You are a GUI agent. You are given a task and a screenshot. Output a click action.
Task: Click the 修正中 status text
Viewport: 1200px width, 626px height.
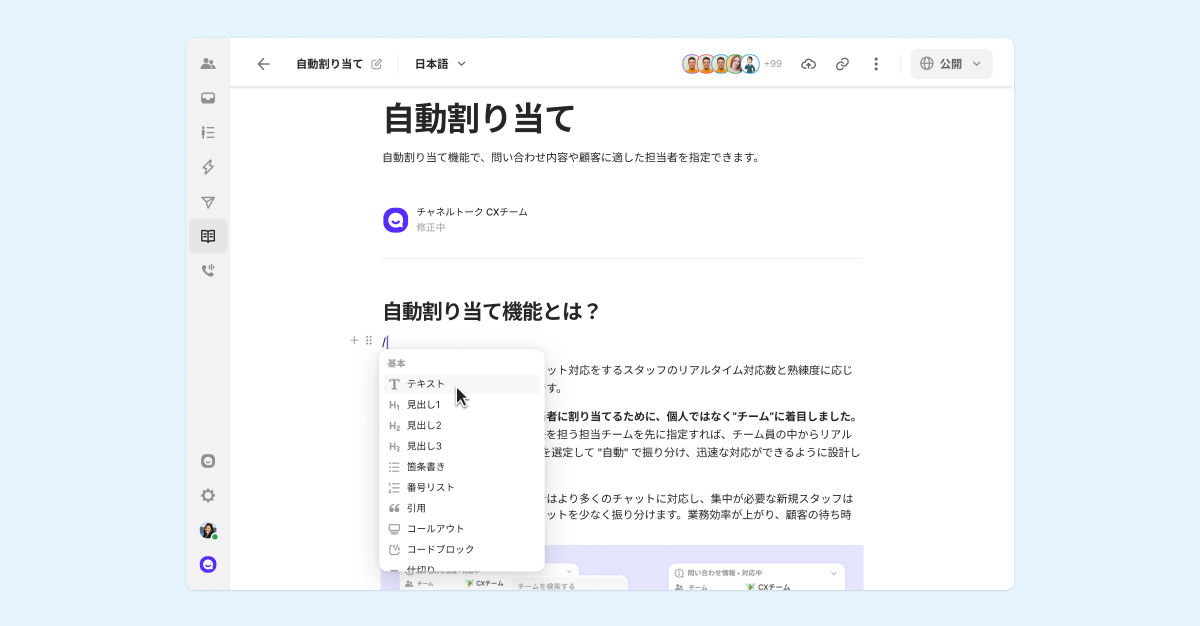431,228
